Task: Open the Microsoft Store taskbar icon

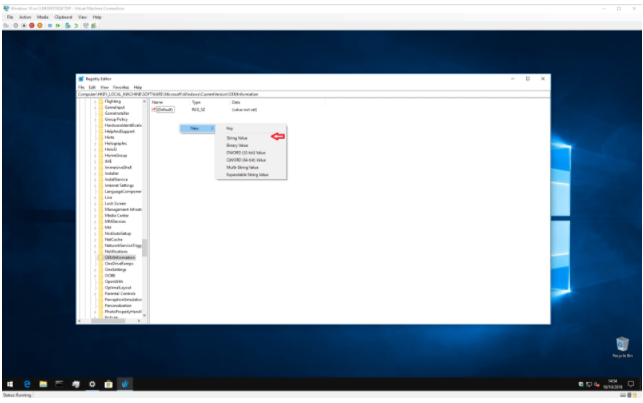Action: point(108,384)
